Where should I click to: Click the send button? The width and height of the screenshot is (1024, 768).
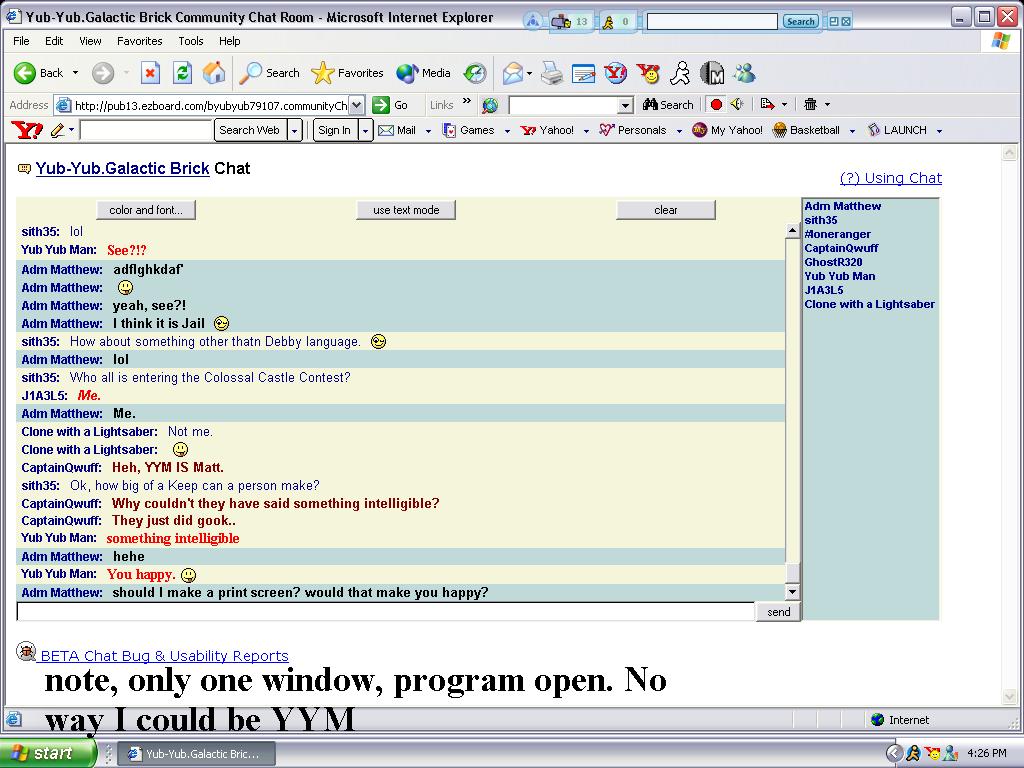point(778,612)
